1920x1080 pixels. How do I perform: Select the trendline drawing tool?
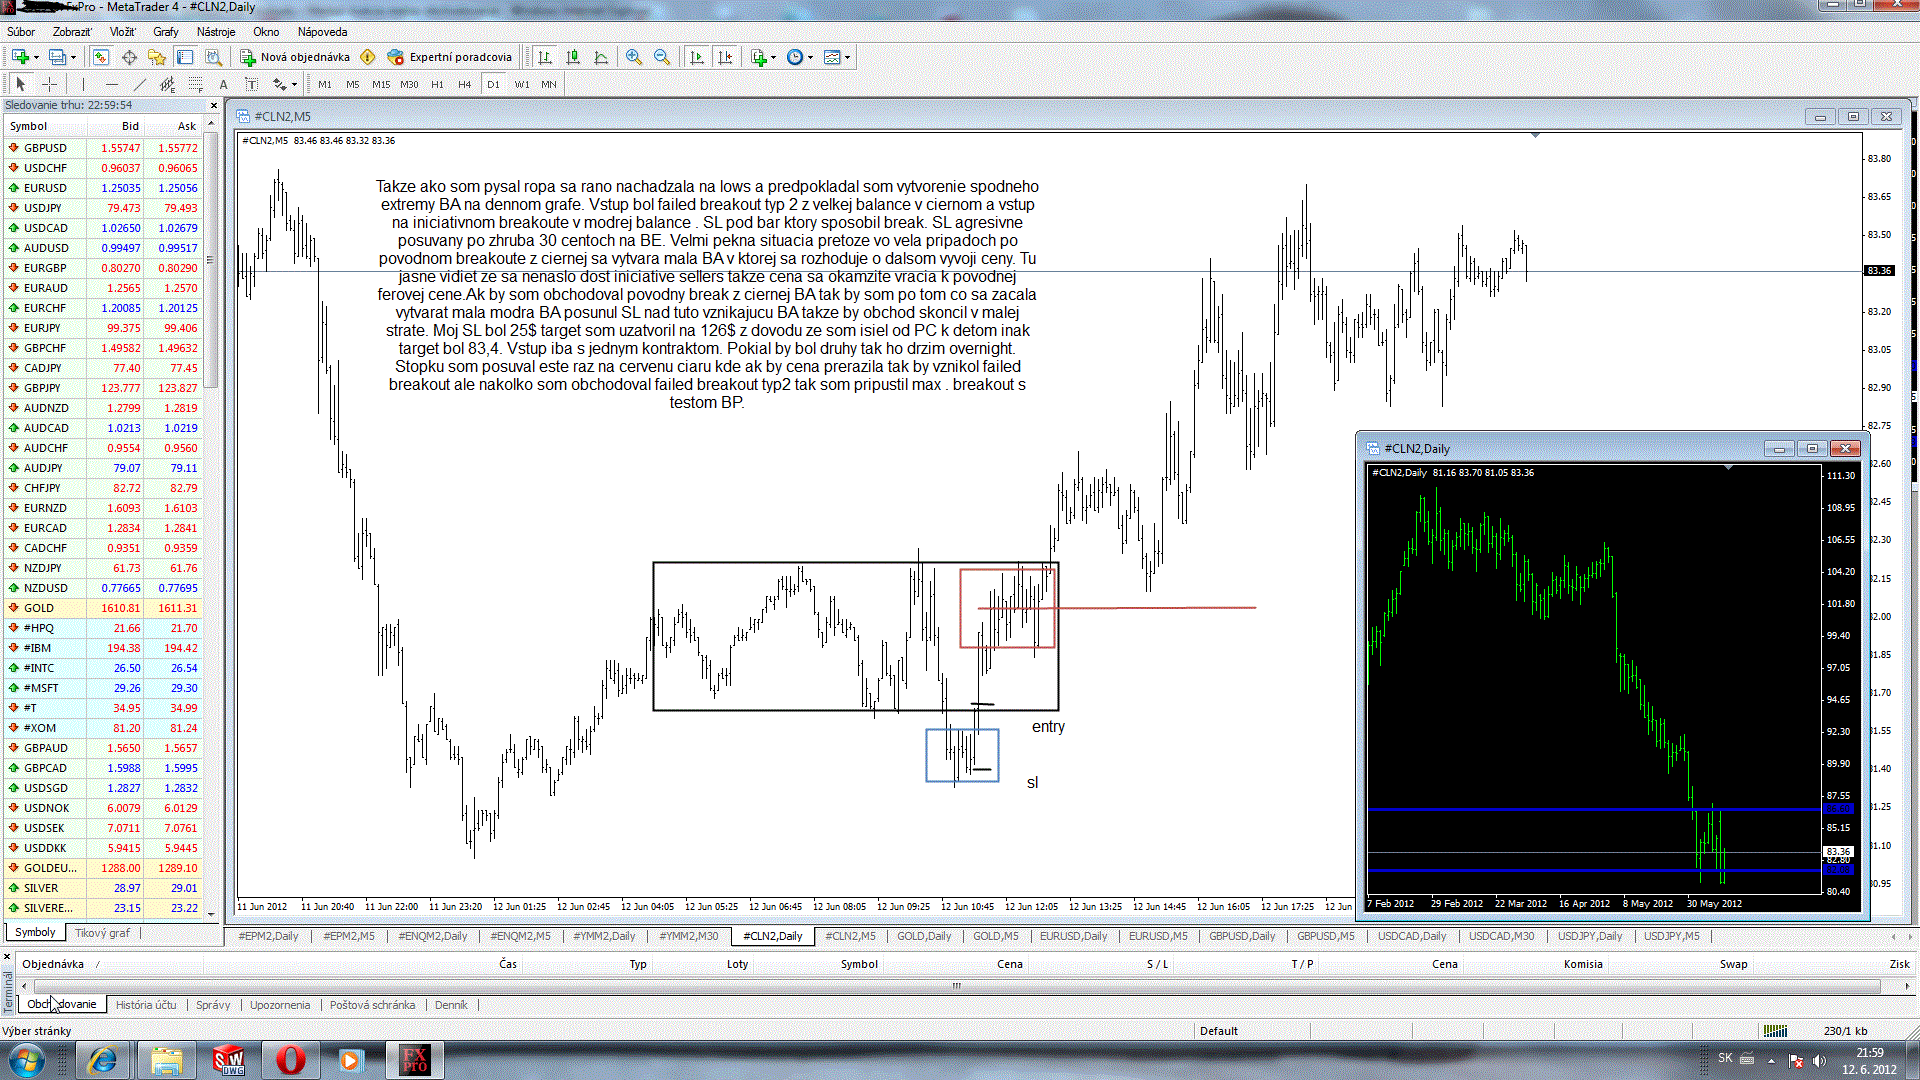click(x=139, y=84)
